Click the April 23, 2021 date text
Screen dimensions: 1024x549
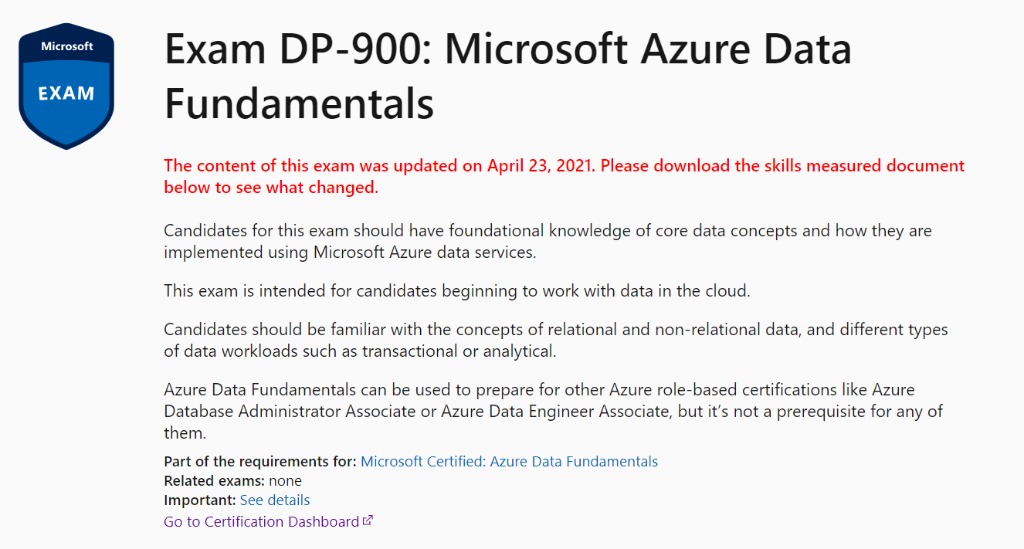541,166
